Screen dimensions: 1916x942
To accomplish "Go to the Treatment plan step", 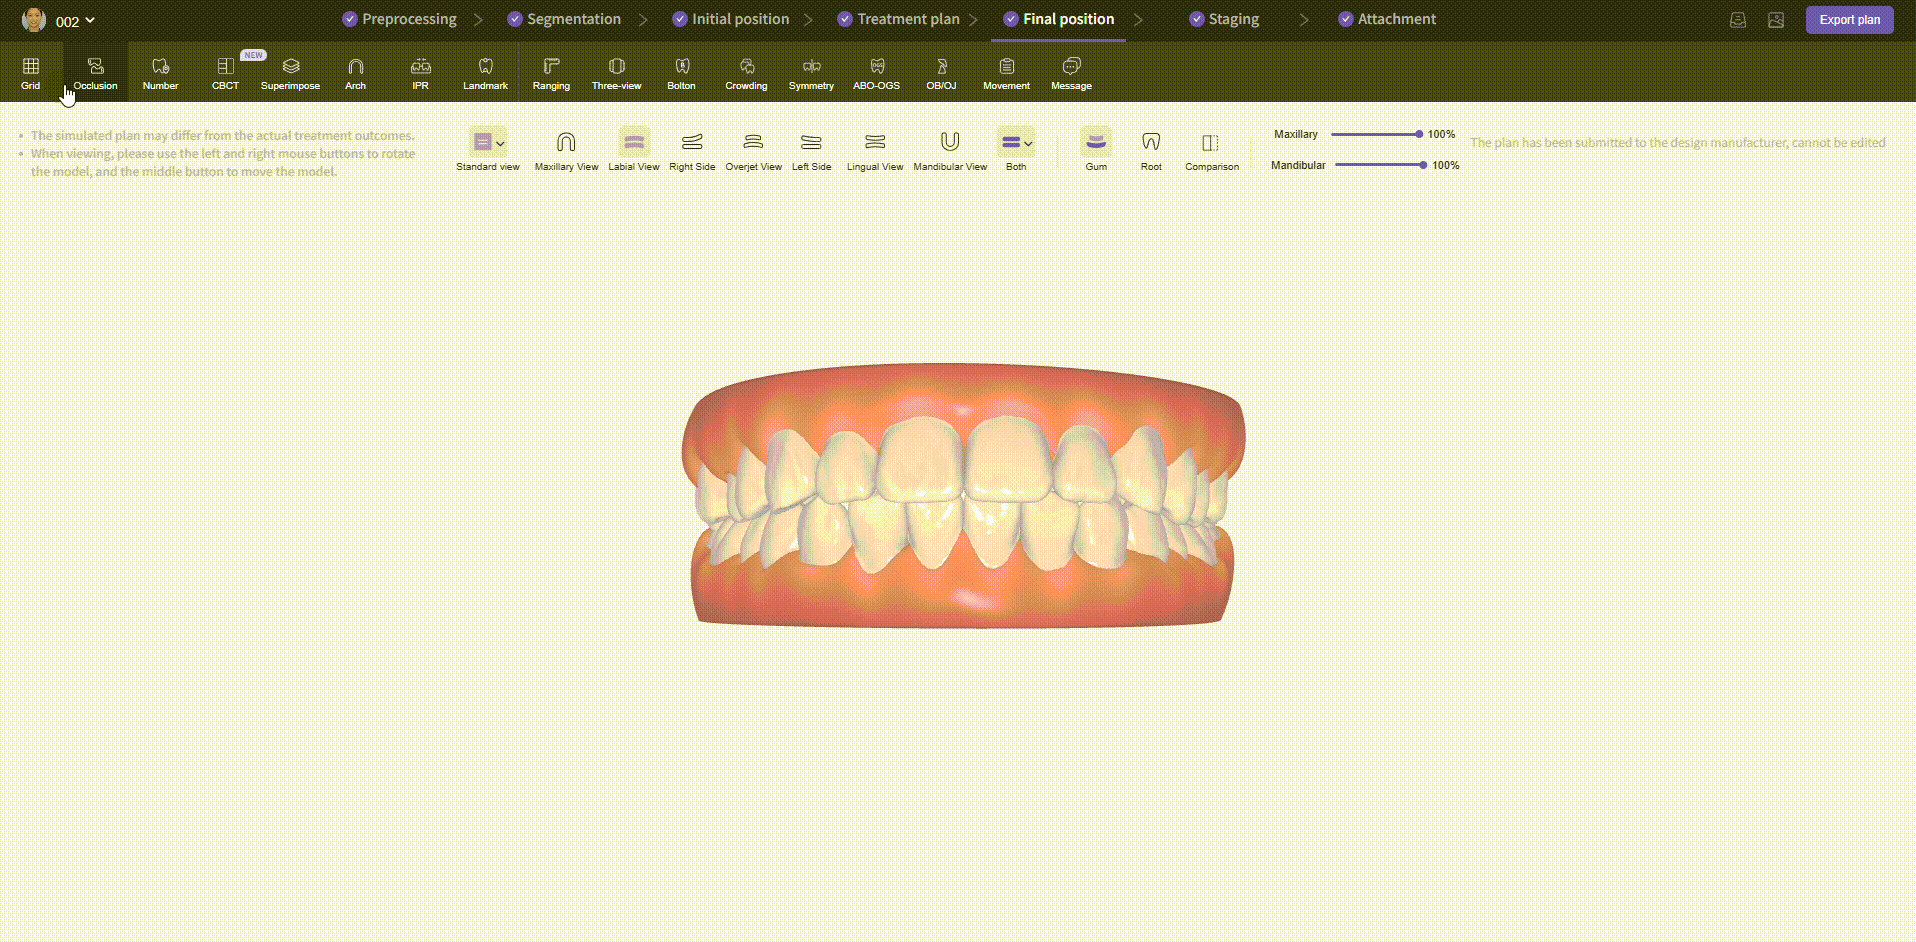I will coord(898,19).
